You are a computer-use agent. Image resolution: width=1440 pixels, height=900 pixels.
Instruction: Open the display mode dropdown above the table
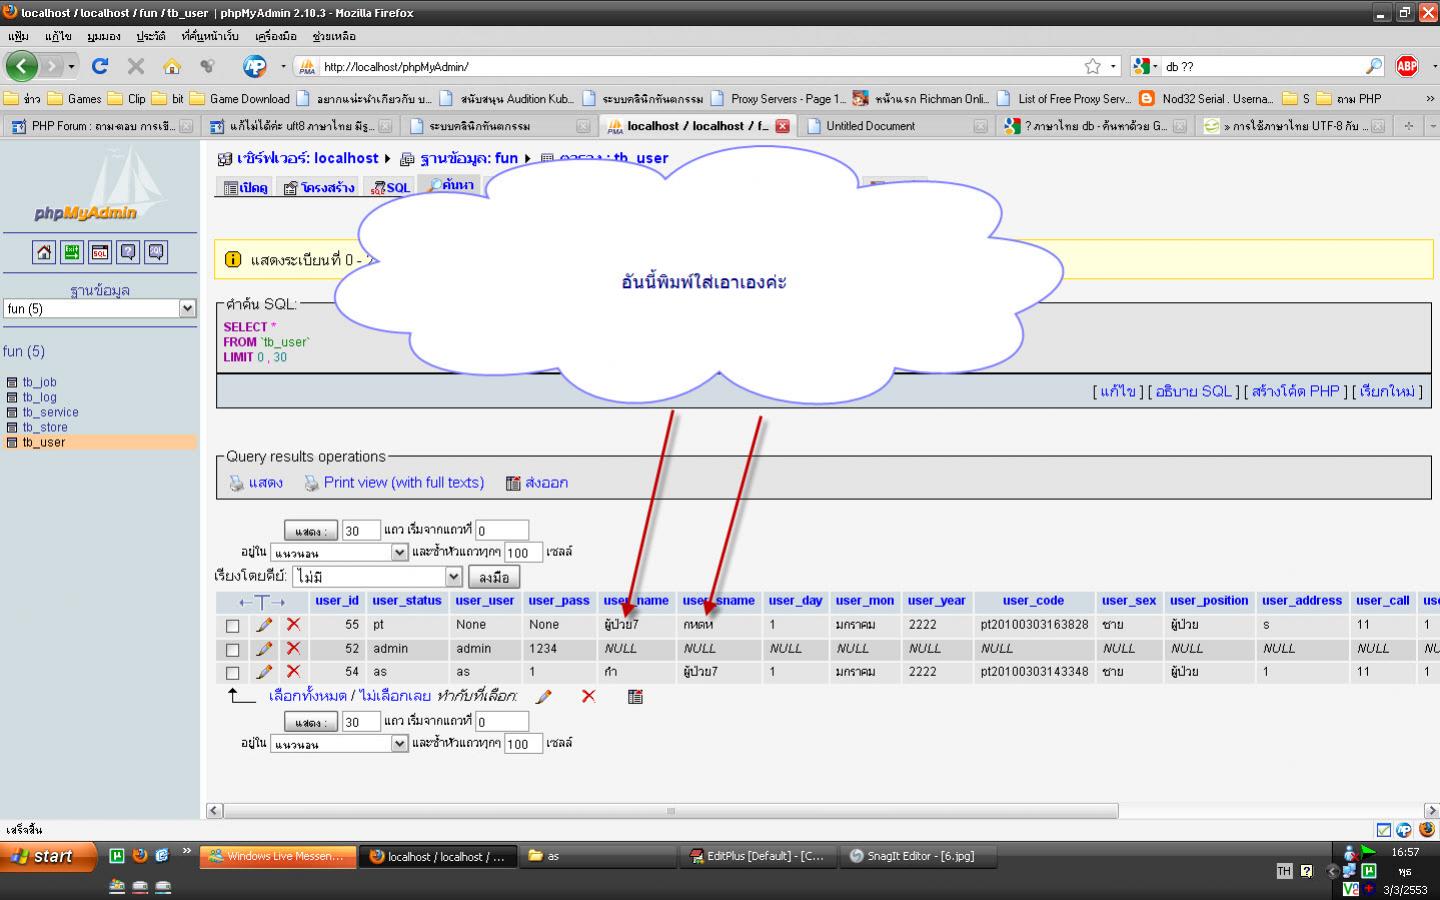[340, 552]
